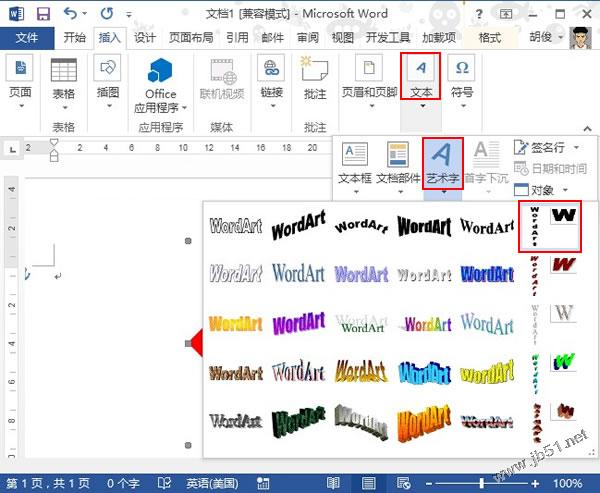Expand Office 应用程序 dropdown arrow

pos(184,108)
